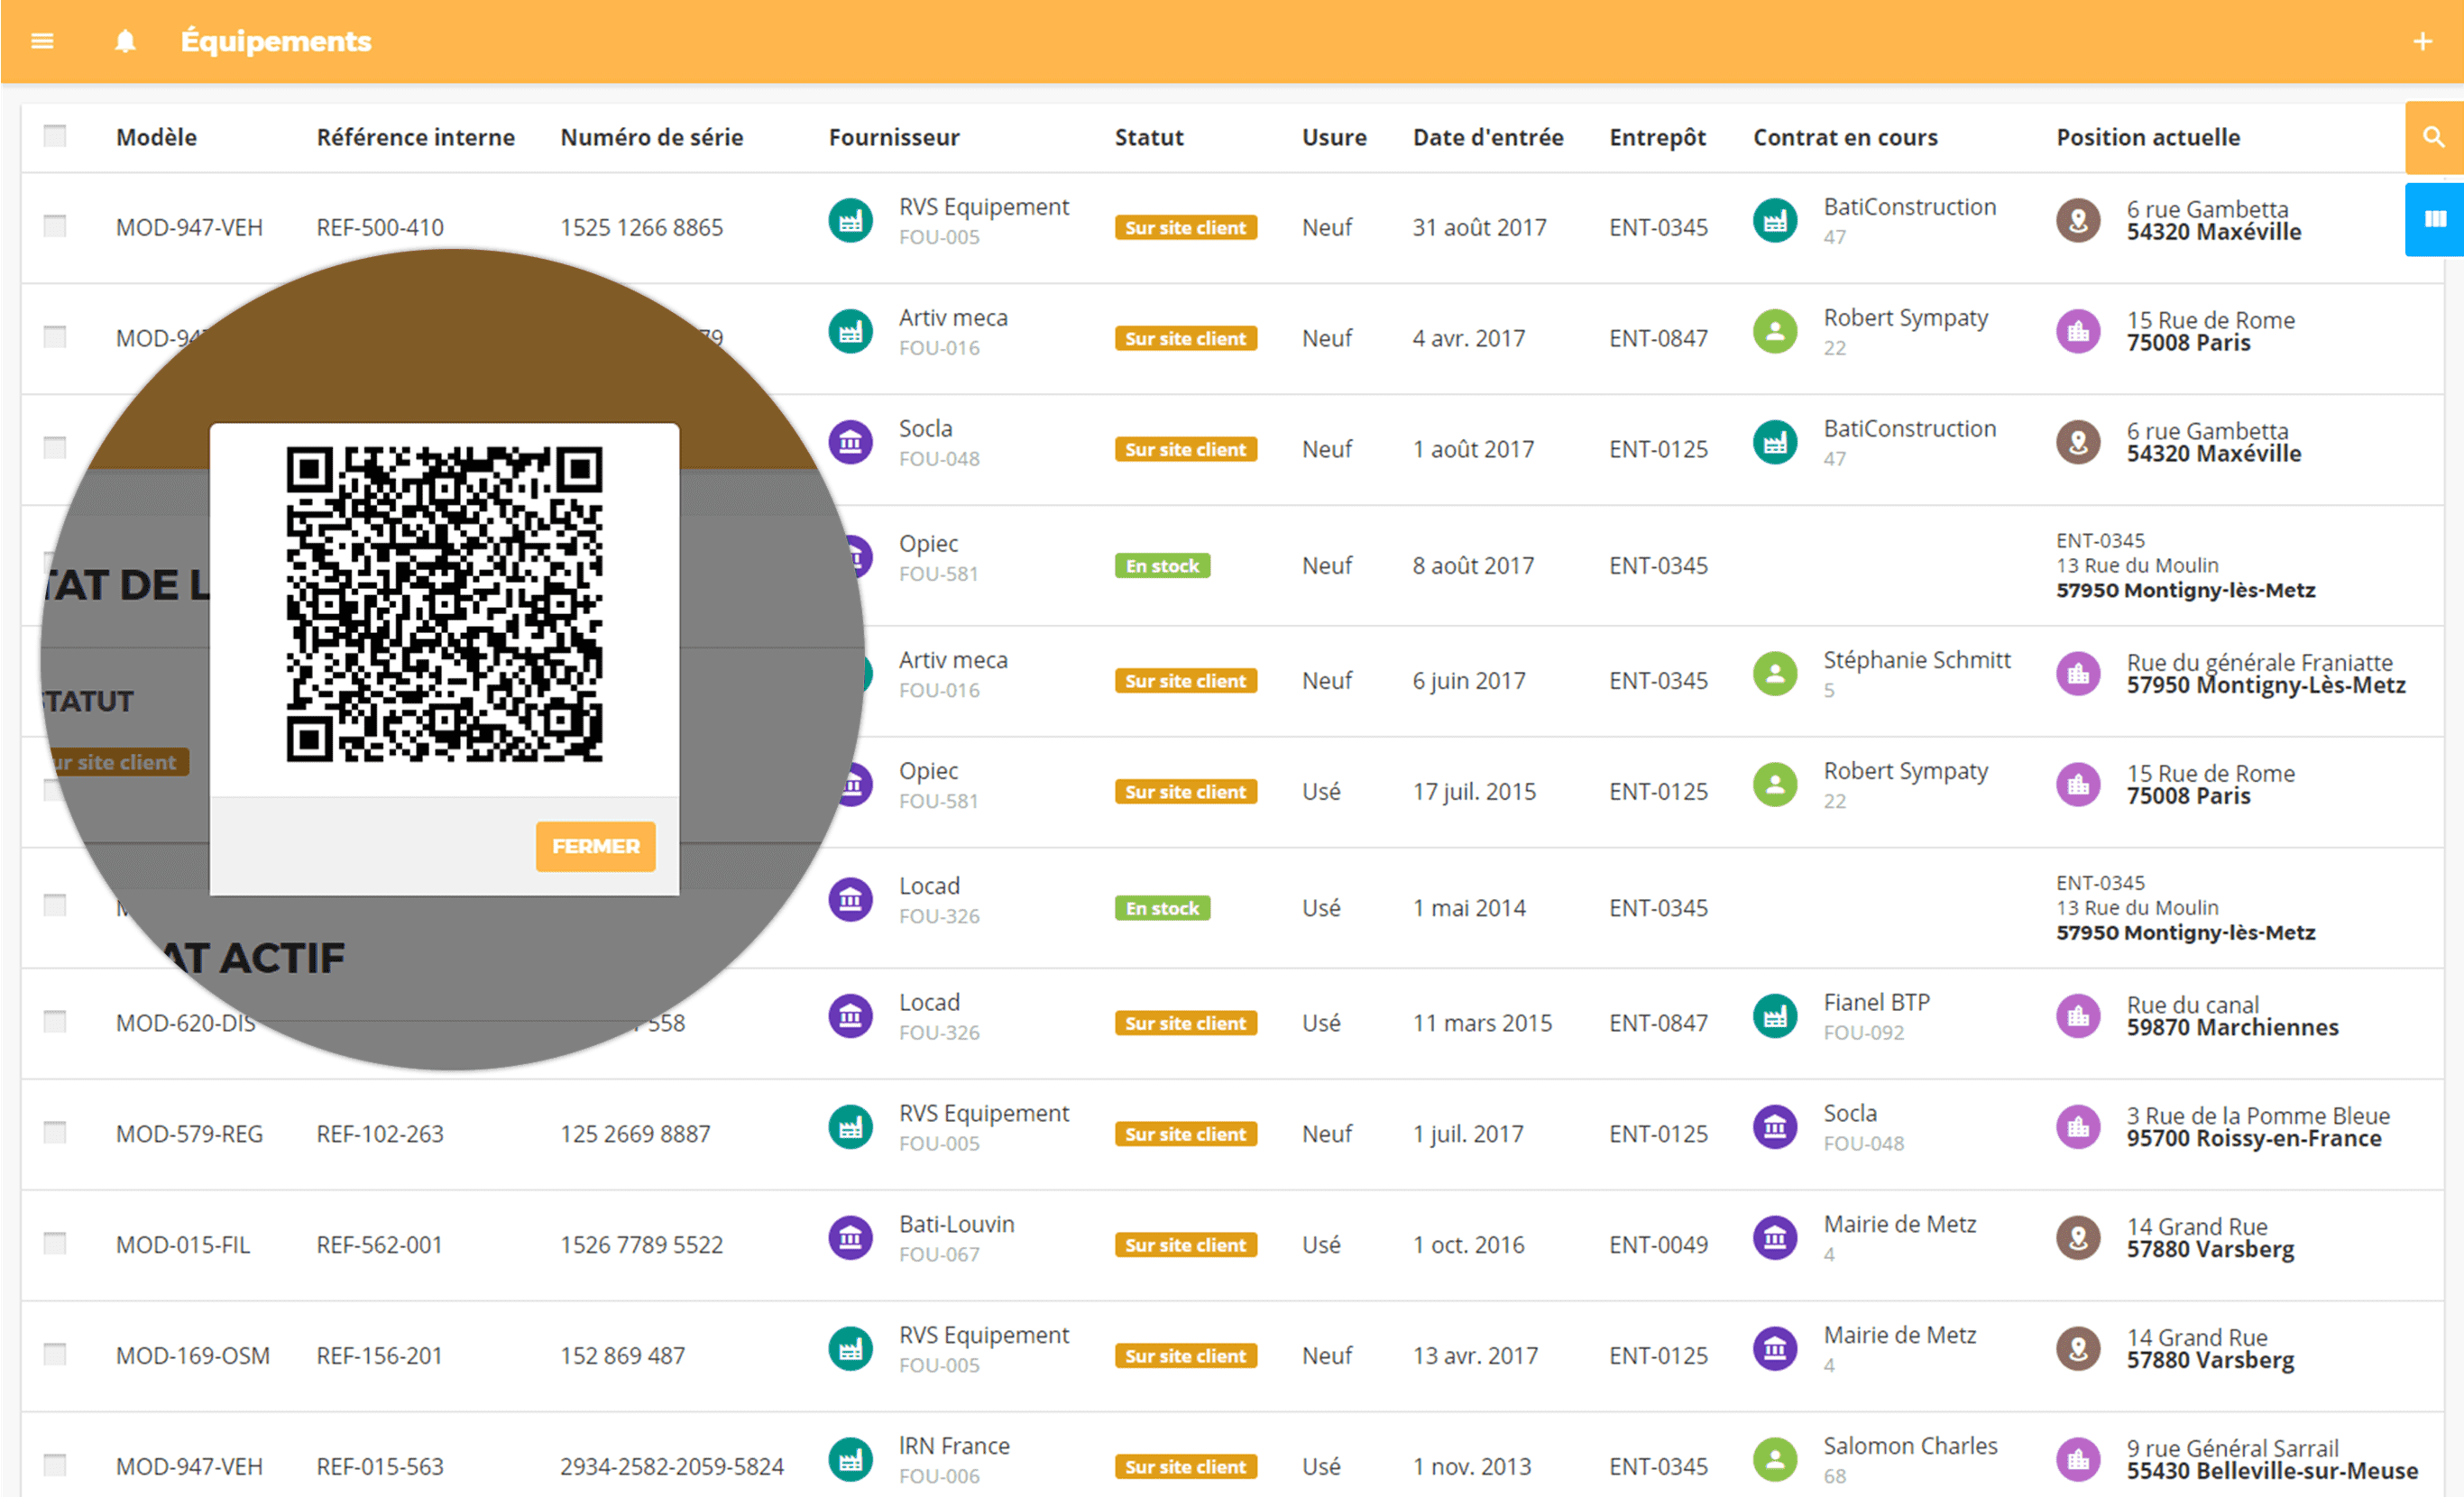Click building icon for 3 Rue de la Pomme Bleue
Image resolution: width=2464 pixels, height=1497 pixels.
coord(2078,1127)
